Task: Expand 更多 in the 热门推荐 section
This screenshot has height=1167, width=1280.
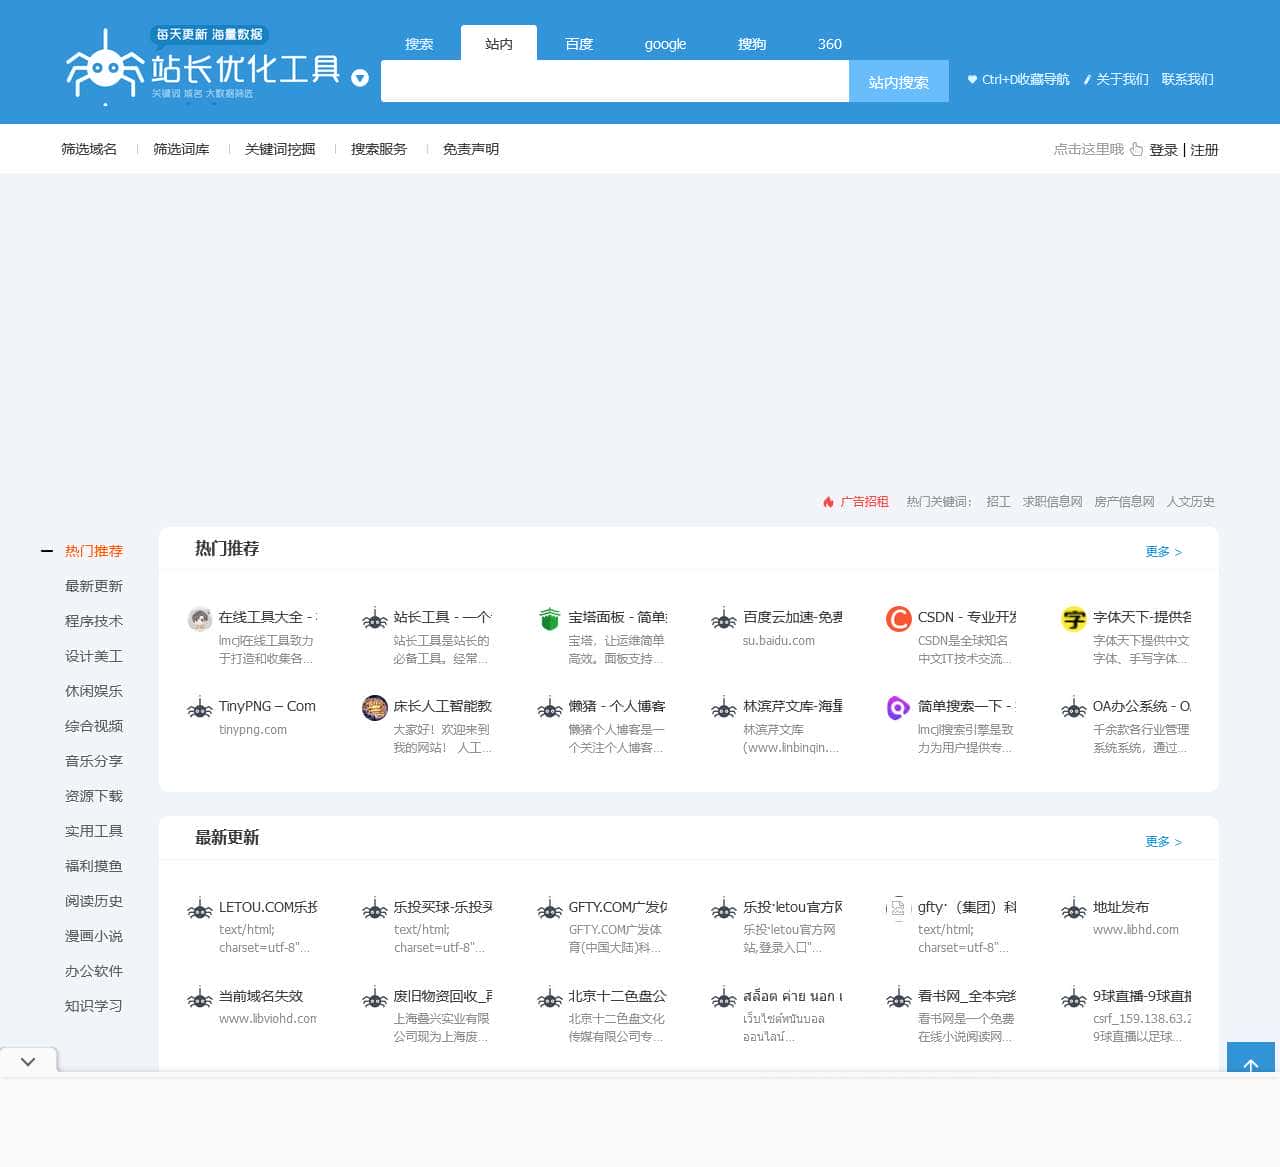Action: tap(1163, 552)
